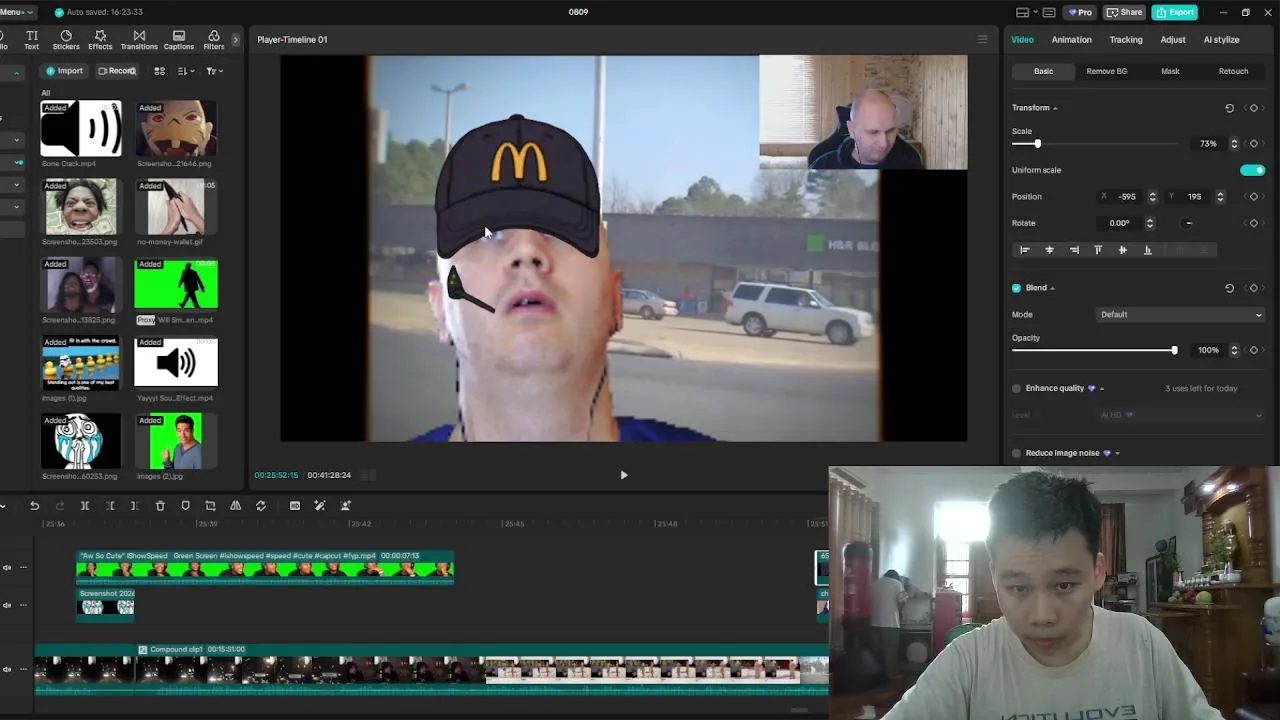This screenshot has height=720, width=1280.
Task: Open the Text panel
Action: 31,40
